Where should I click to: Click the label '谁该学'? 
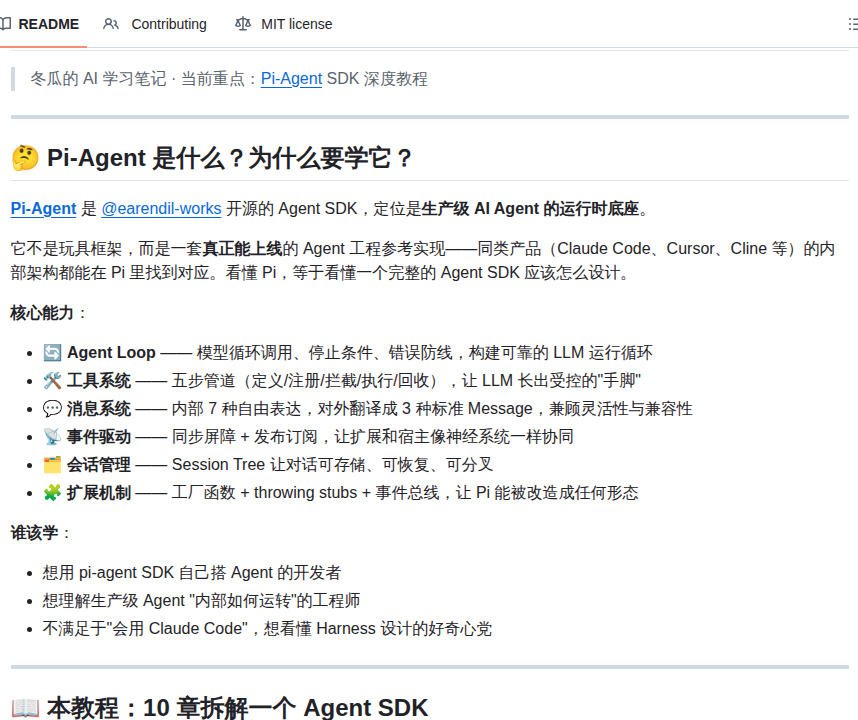(x=34, y=532)
